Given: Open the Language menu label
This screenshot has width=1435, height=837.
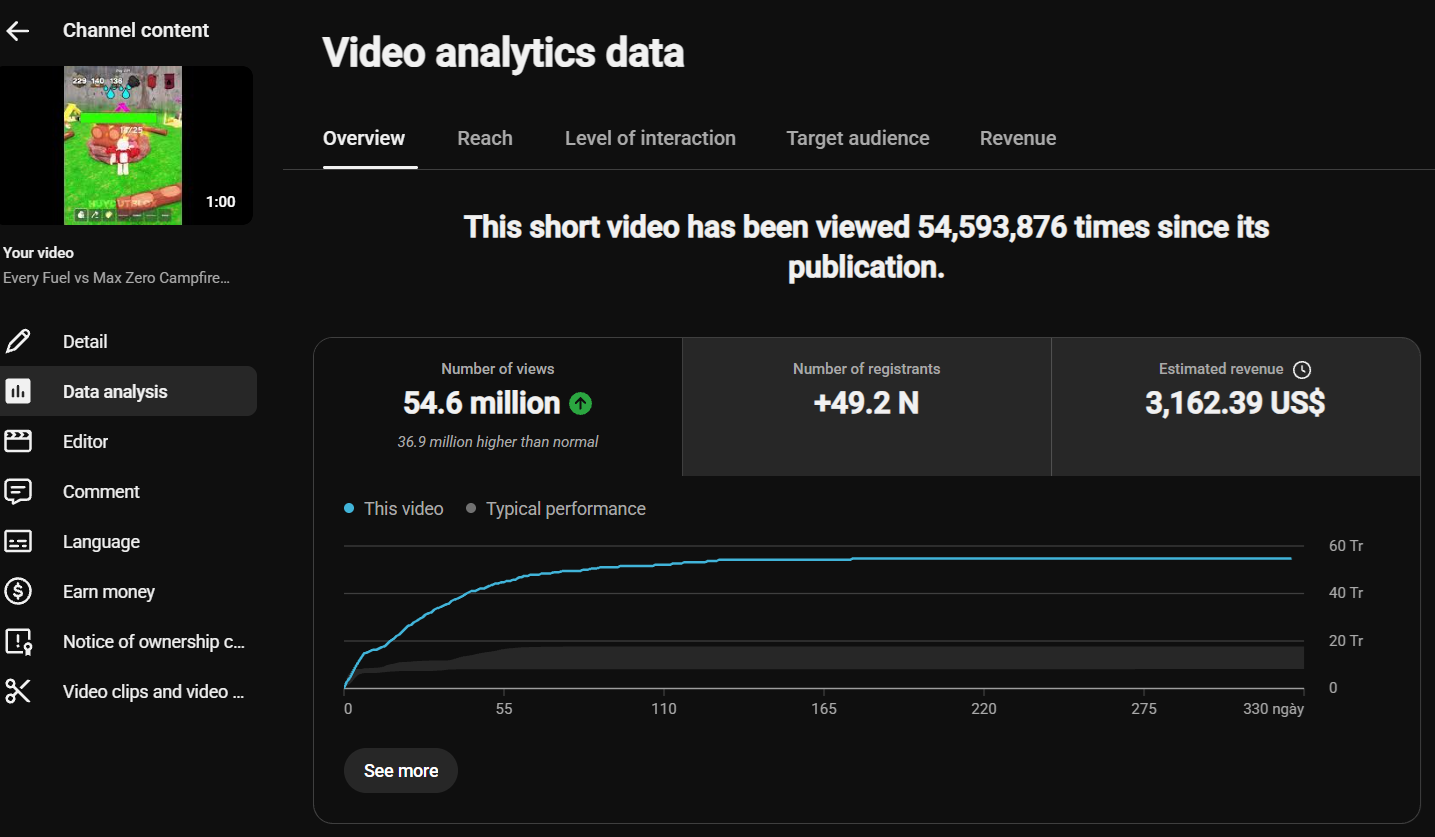Looking at the screenshot, I should coord(101,541).
